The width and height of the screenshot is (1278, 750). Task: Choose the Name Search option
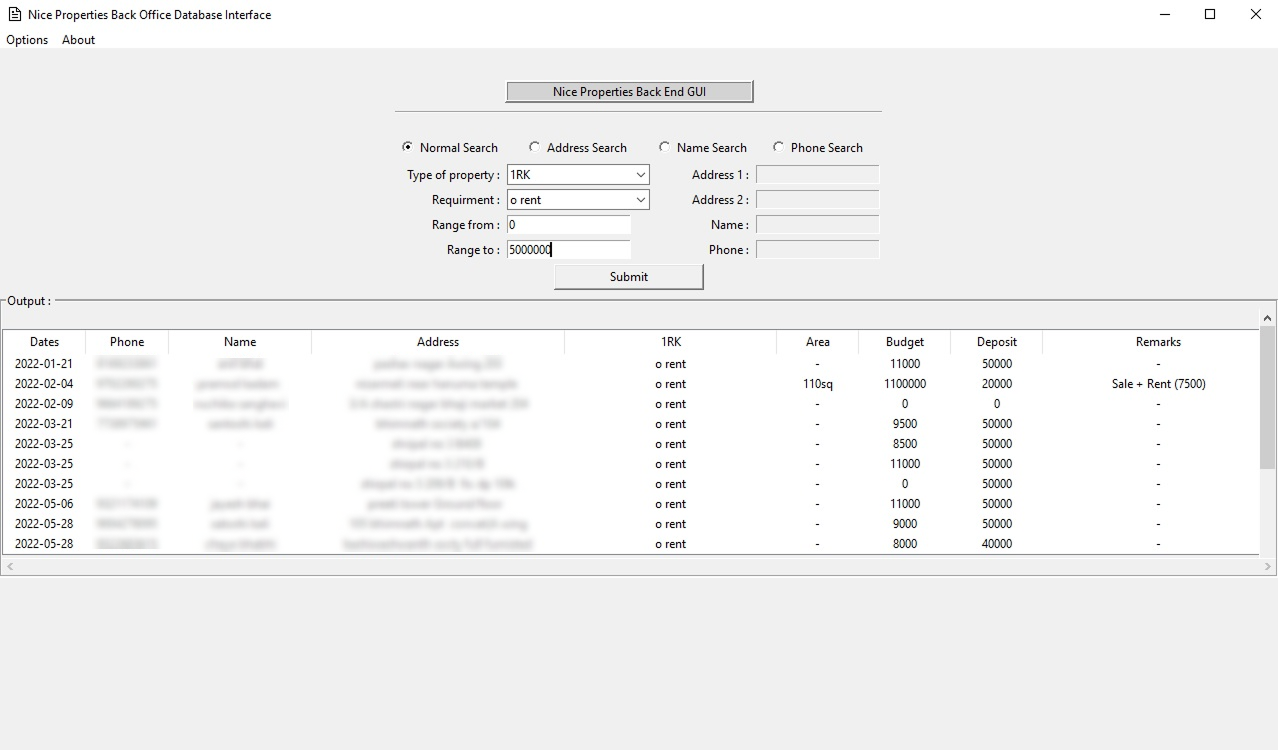(x=665, y=147)
